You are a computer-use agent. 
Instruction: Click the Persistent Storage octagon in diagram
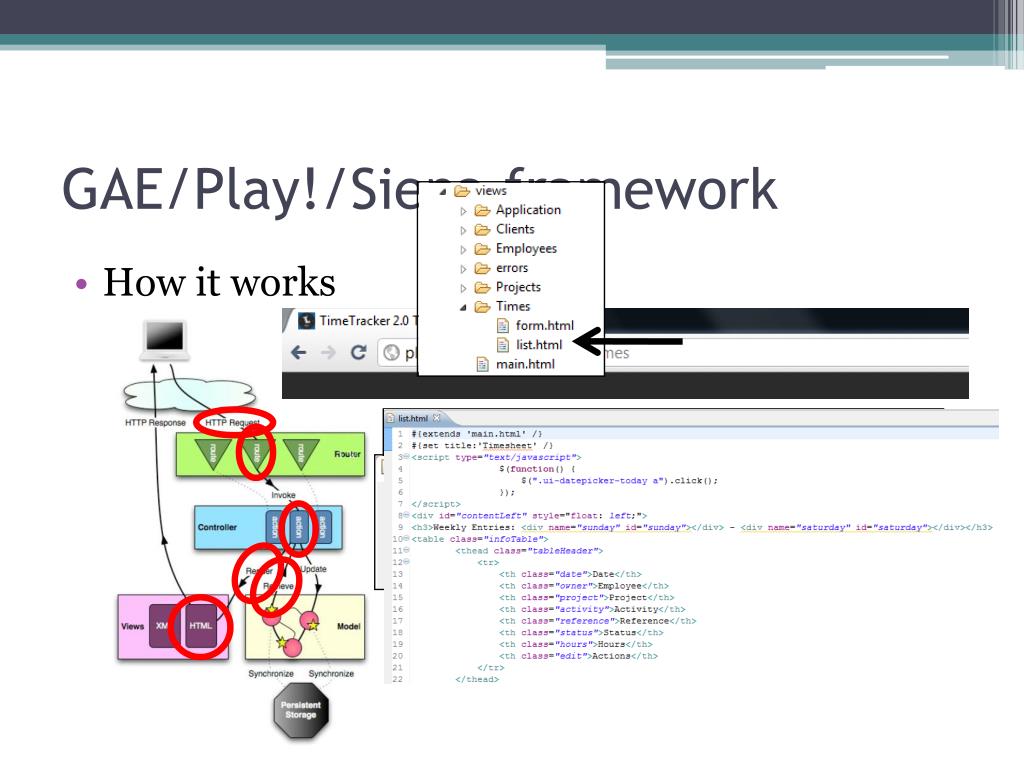[x=300, y=711]
